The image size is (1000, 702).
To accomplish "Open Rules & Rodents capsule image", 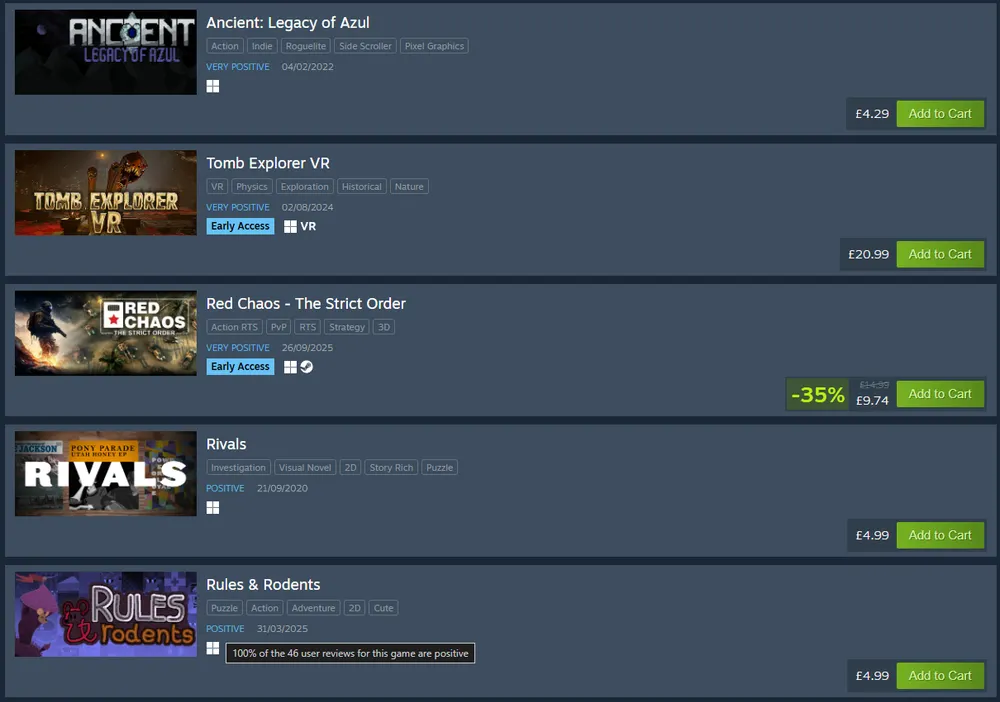I will (x=106, y=614).
